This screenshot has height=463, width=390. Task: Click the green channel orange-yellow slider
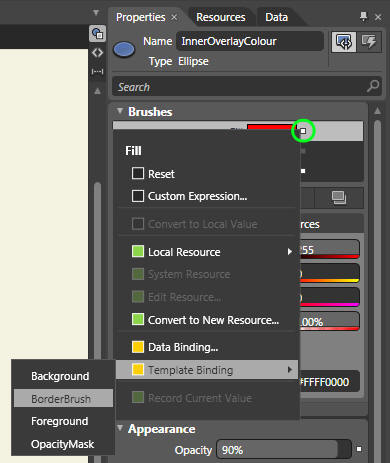[x=329, y=273]
